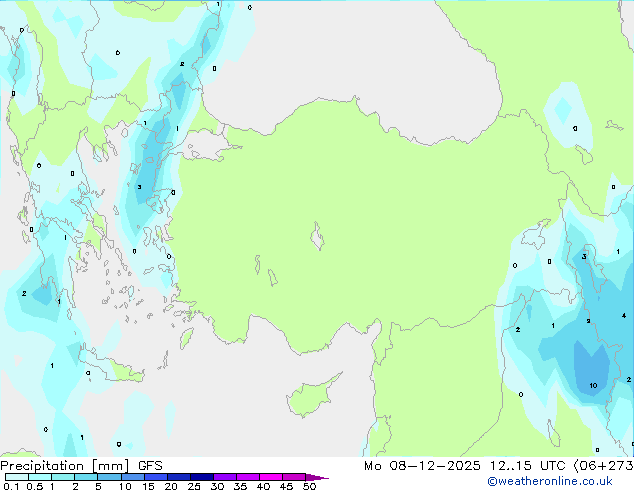The width and height of the screenshot is (634, 490).
Task: Click the '50' legend scale label
Action: point(310,486)
